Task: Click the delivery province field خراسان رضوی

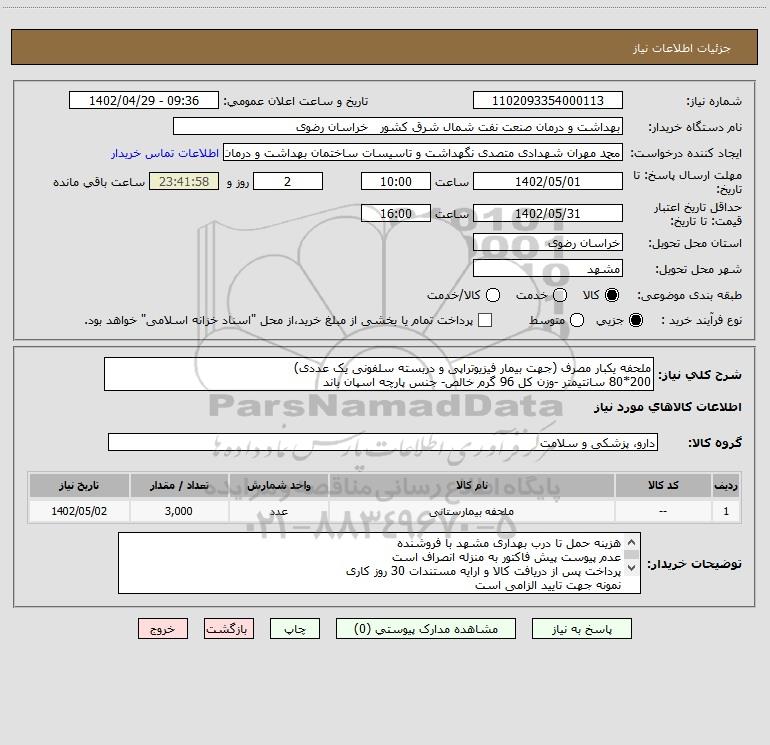Action: (x=548, y=243)
